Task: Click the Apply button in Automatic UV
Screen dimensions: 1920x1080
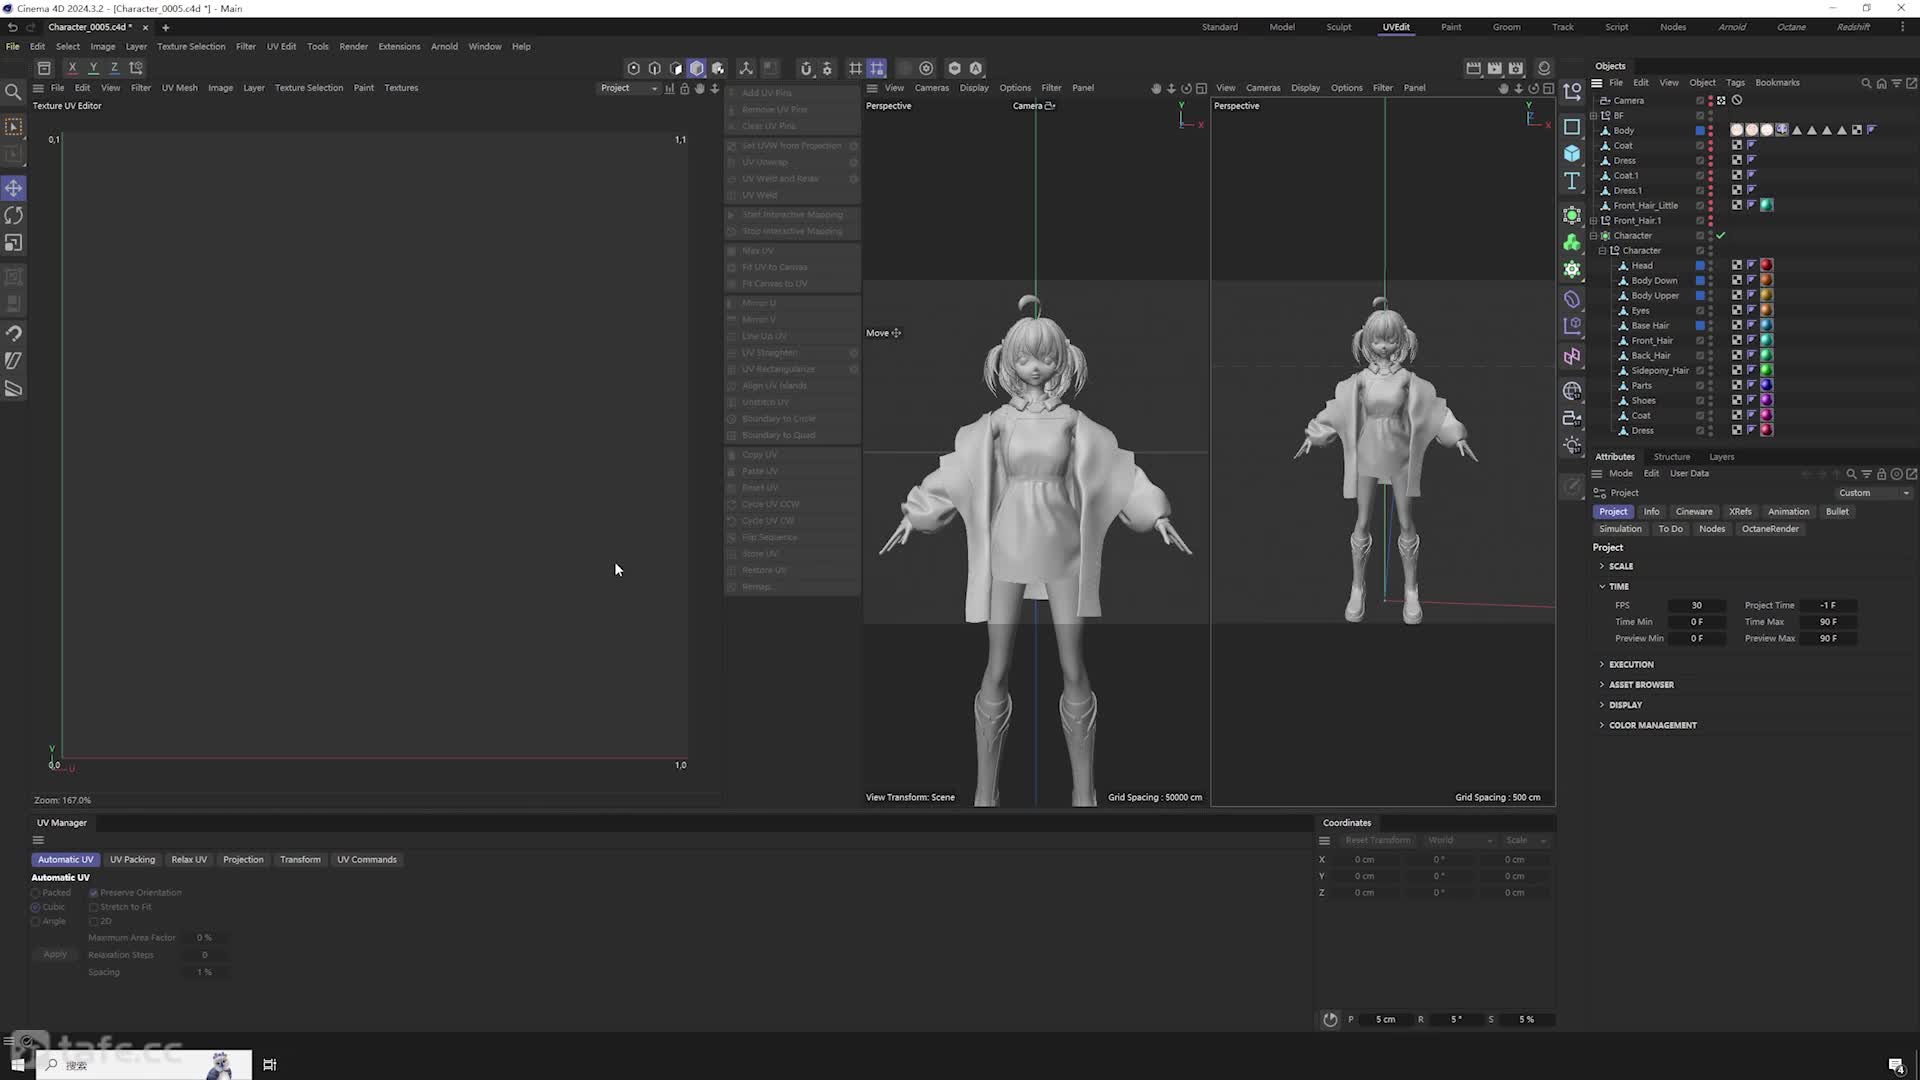Action: (x=55, y=955)
